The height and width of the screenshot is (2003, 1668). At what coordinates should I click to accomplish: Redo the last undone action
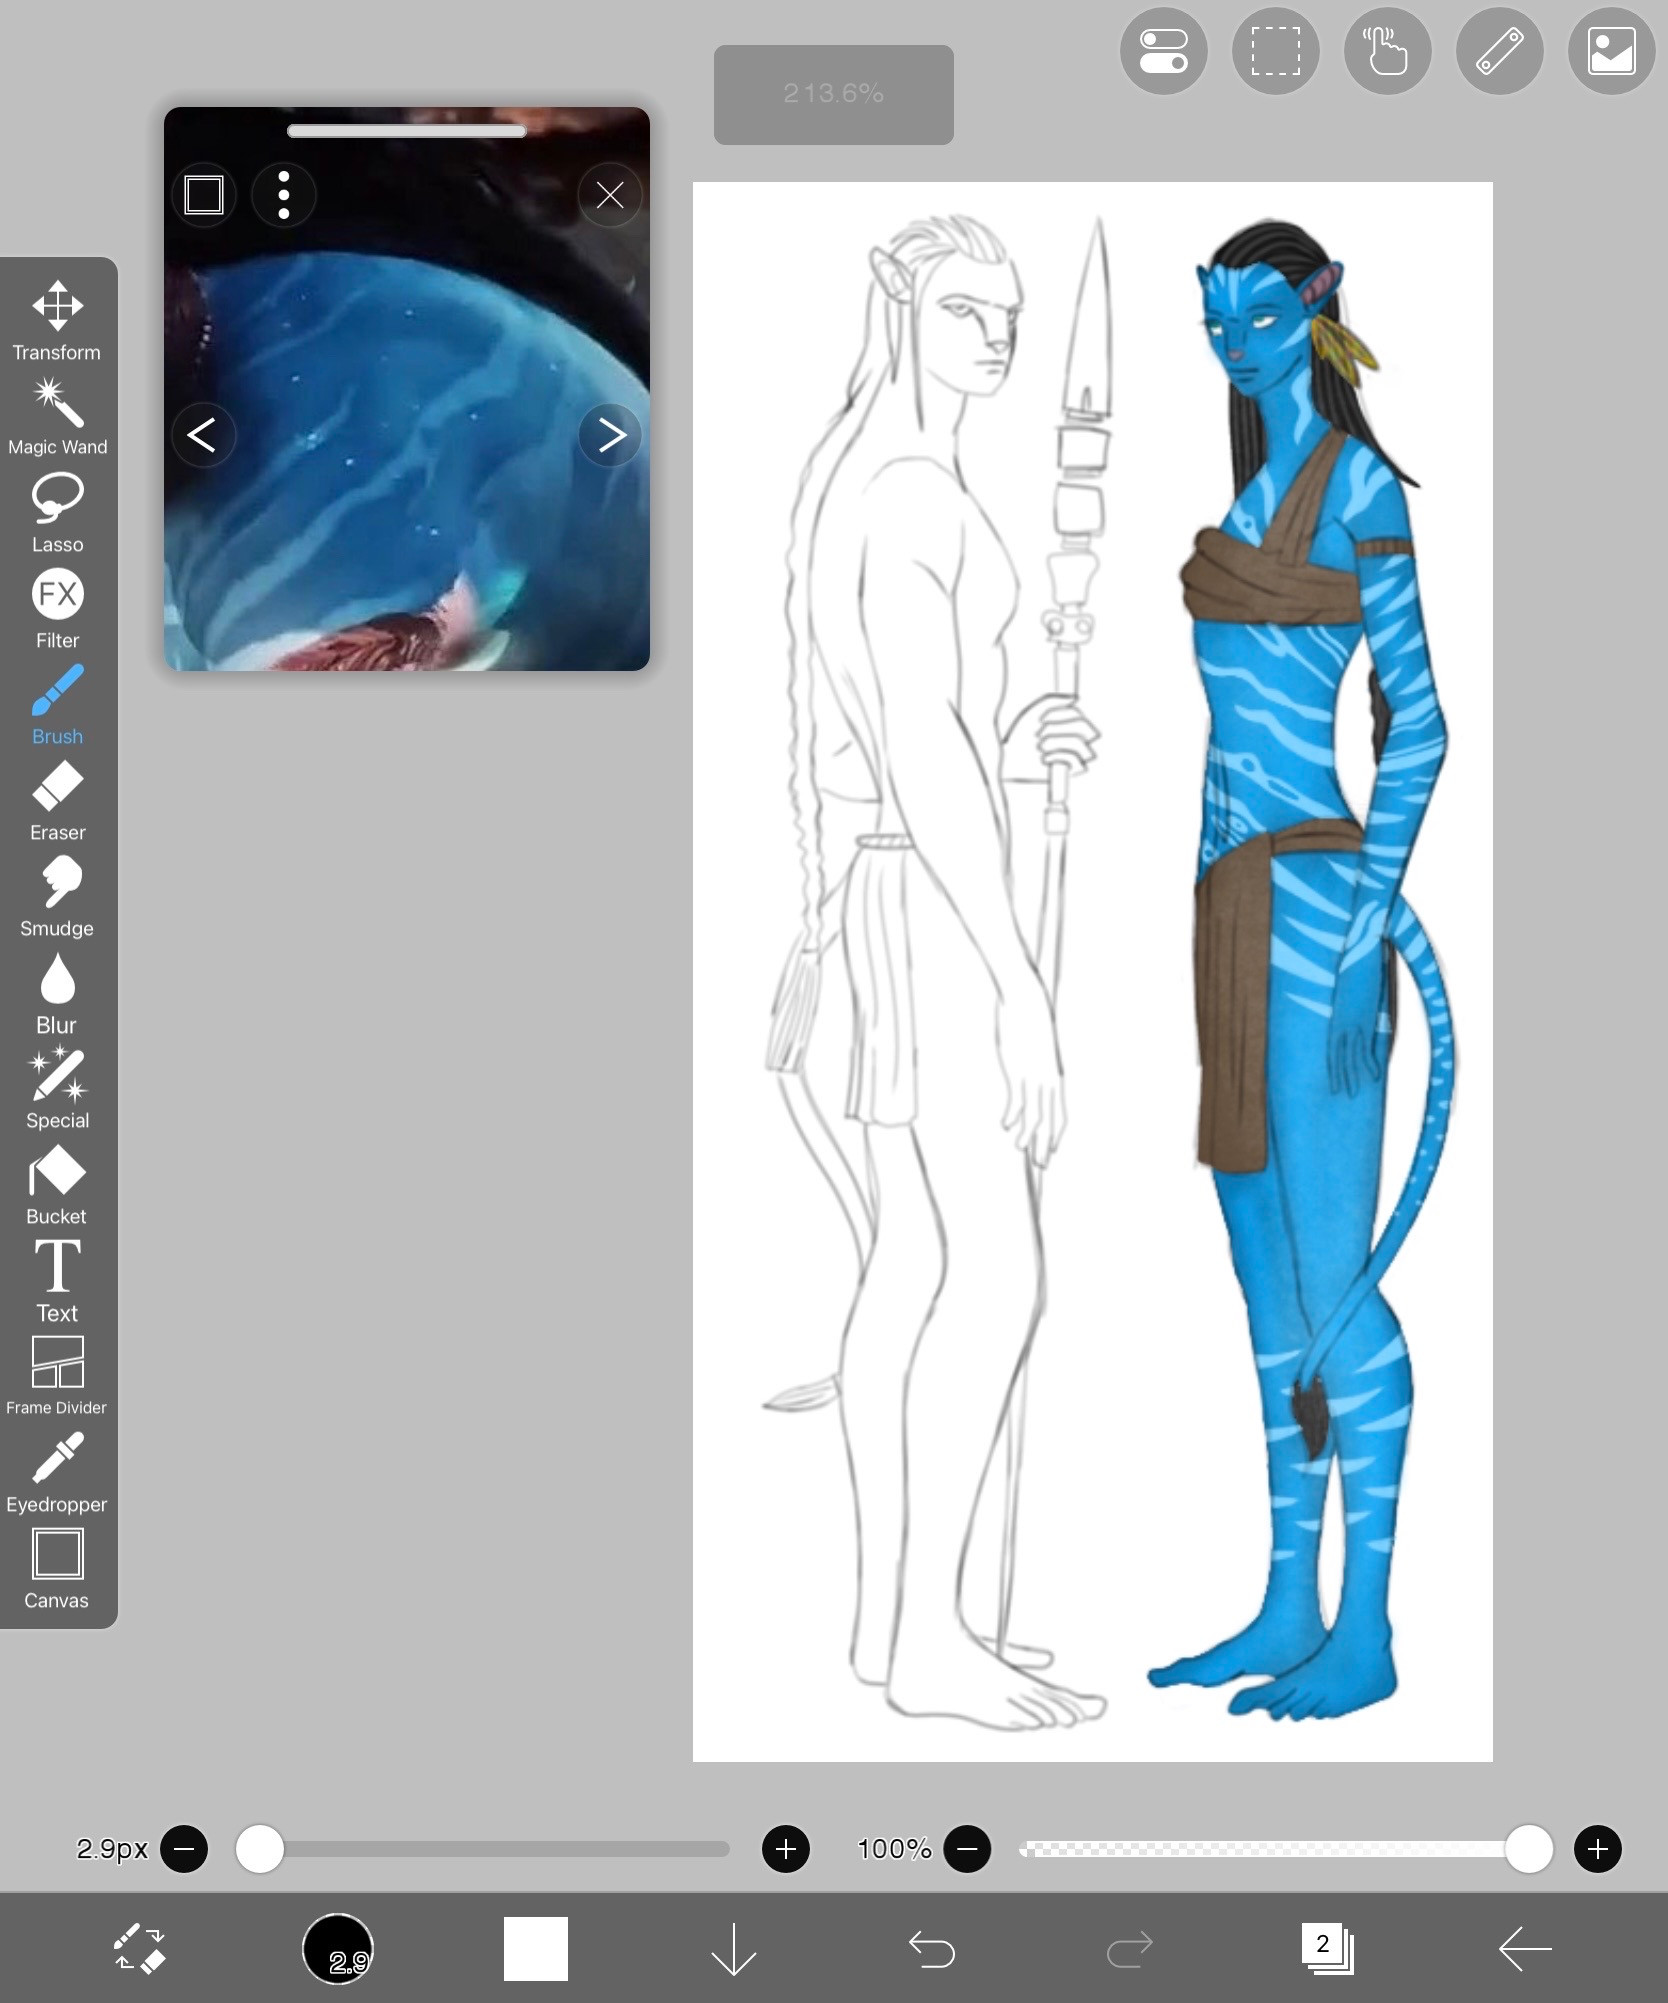(x=1130, y=1948)
